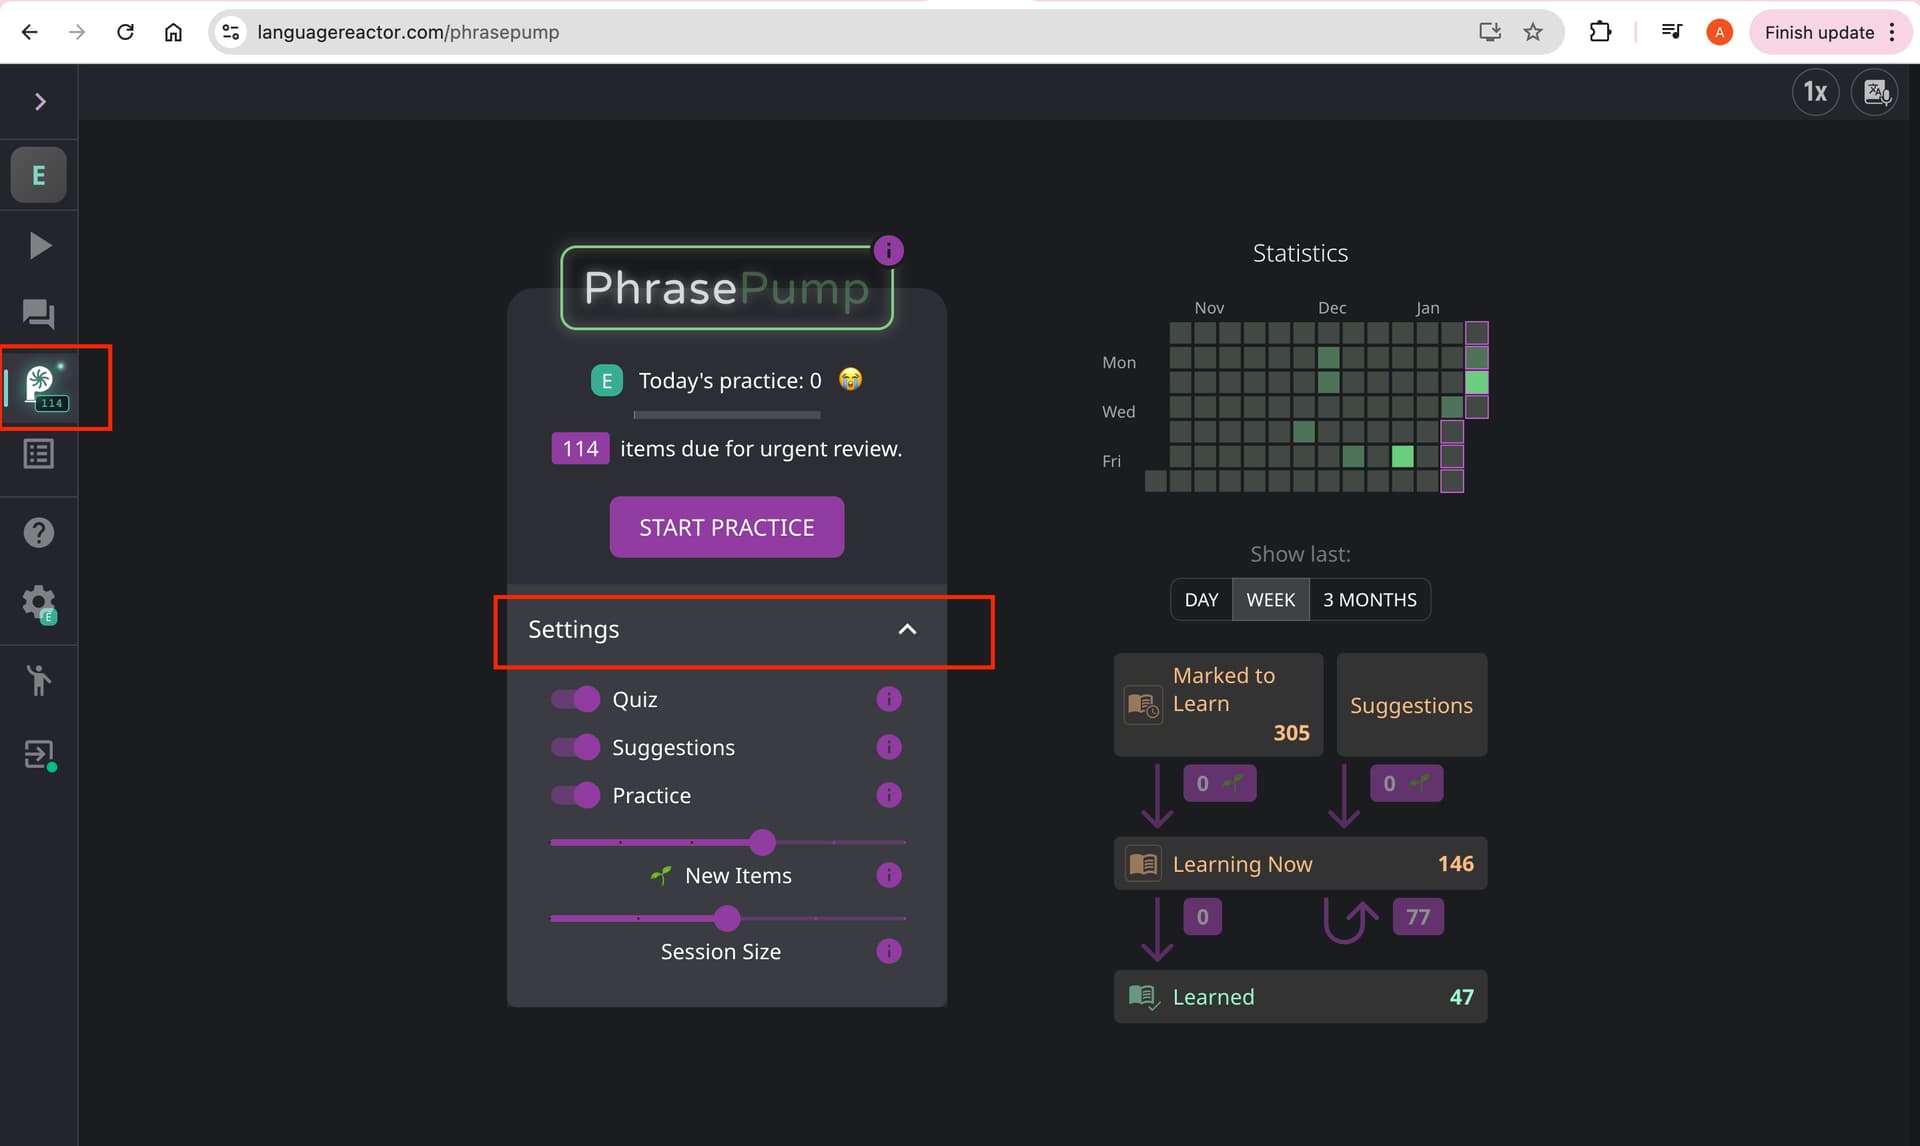Switch to the 3 MONTHS view
The height and width of the screenshot is (1146, 1920).
1369,600
